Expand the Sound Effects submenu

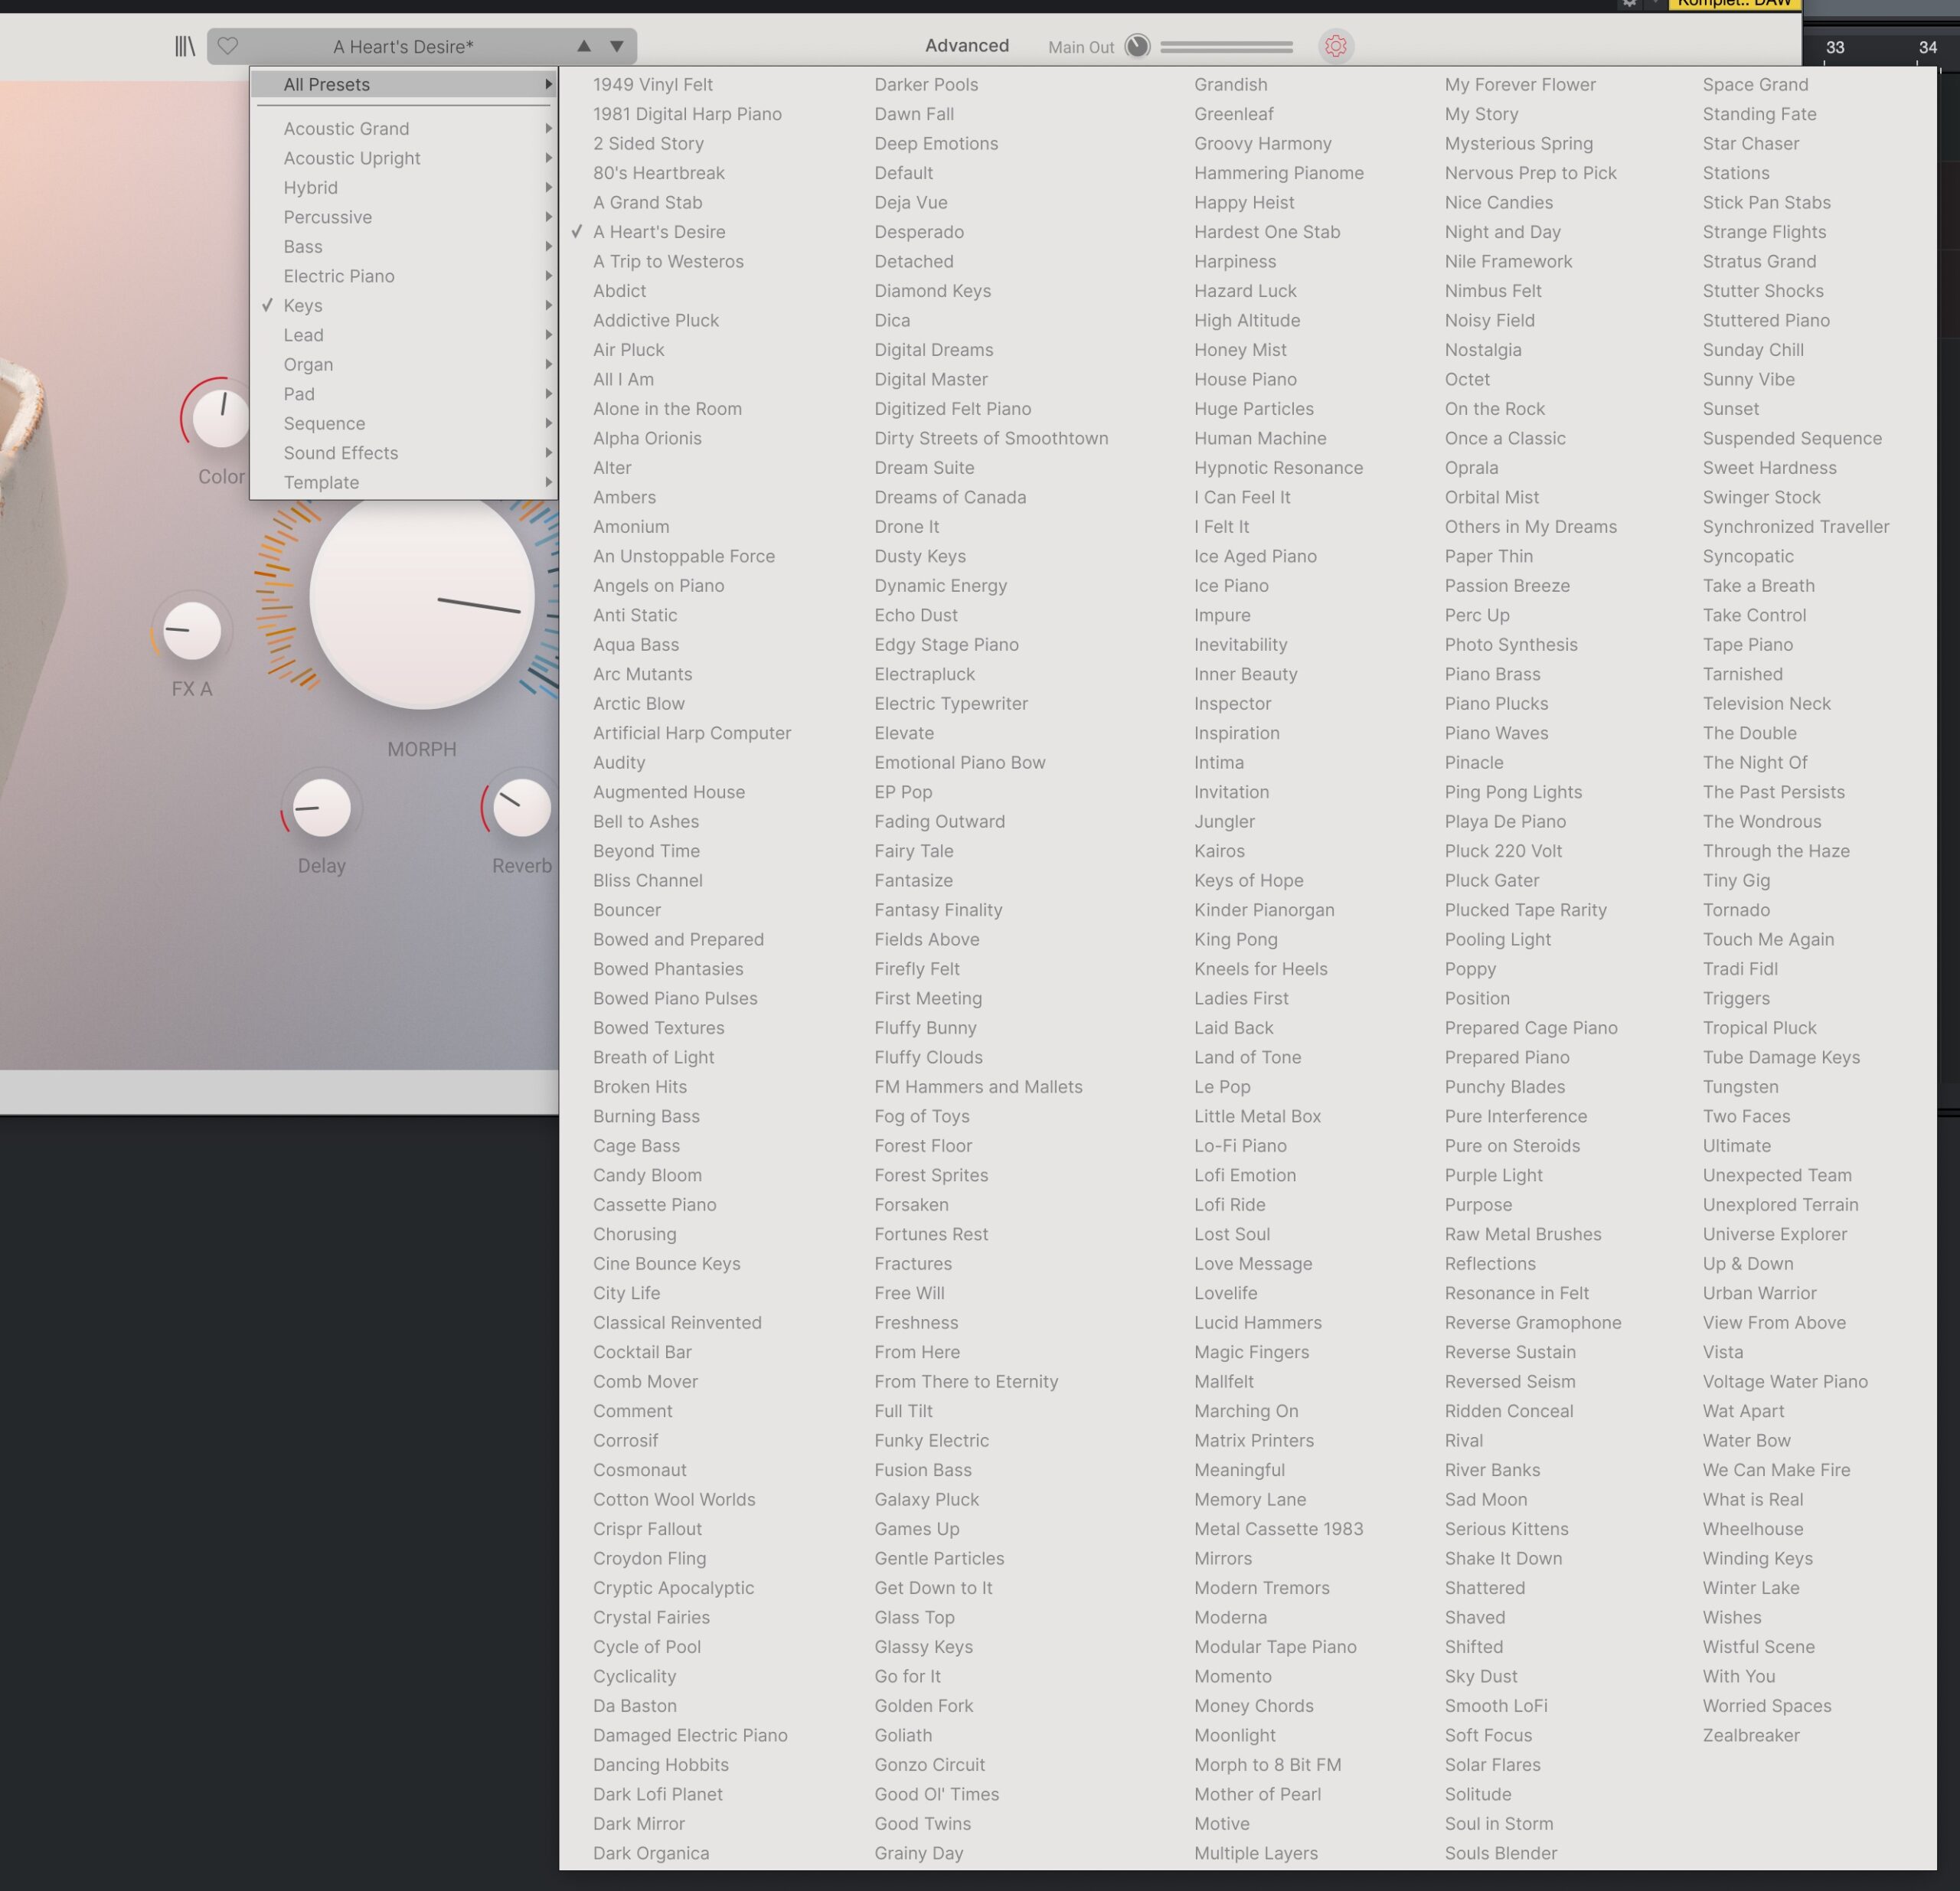click(340, 453)
